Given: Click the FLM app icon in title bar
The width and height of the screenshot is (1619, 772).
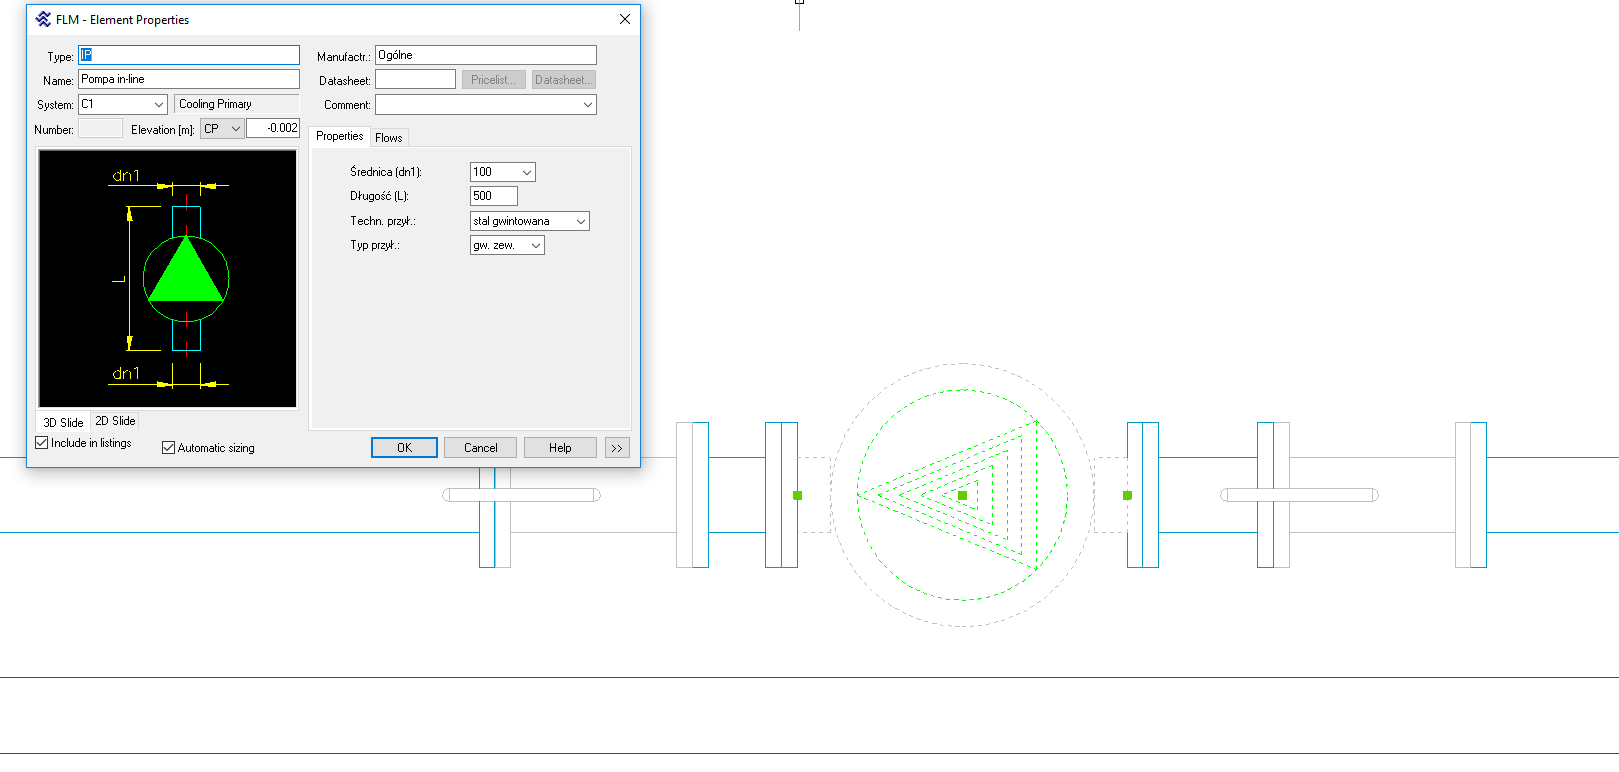Looking at the screenshot, I should pos(43,19).
